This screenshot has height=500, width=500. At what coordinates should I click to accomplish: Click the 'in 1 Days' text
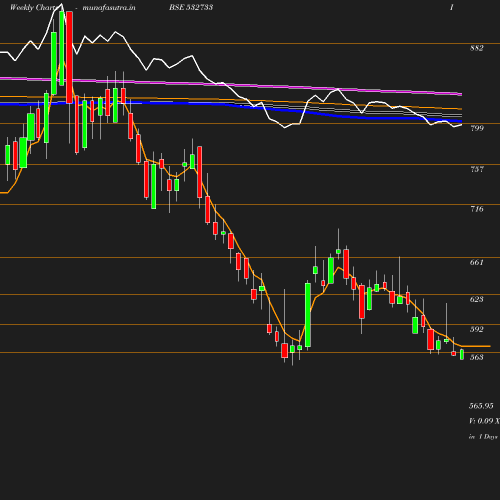(483, 436)
